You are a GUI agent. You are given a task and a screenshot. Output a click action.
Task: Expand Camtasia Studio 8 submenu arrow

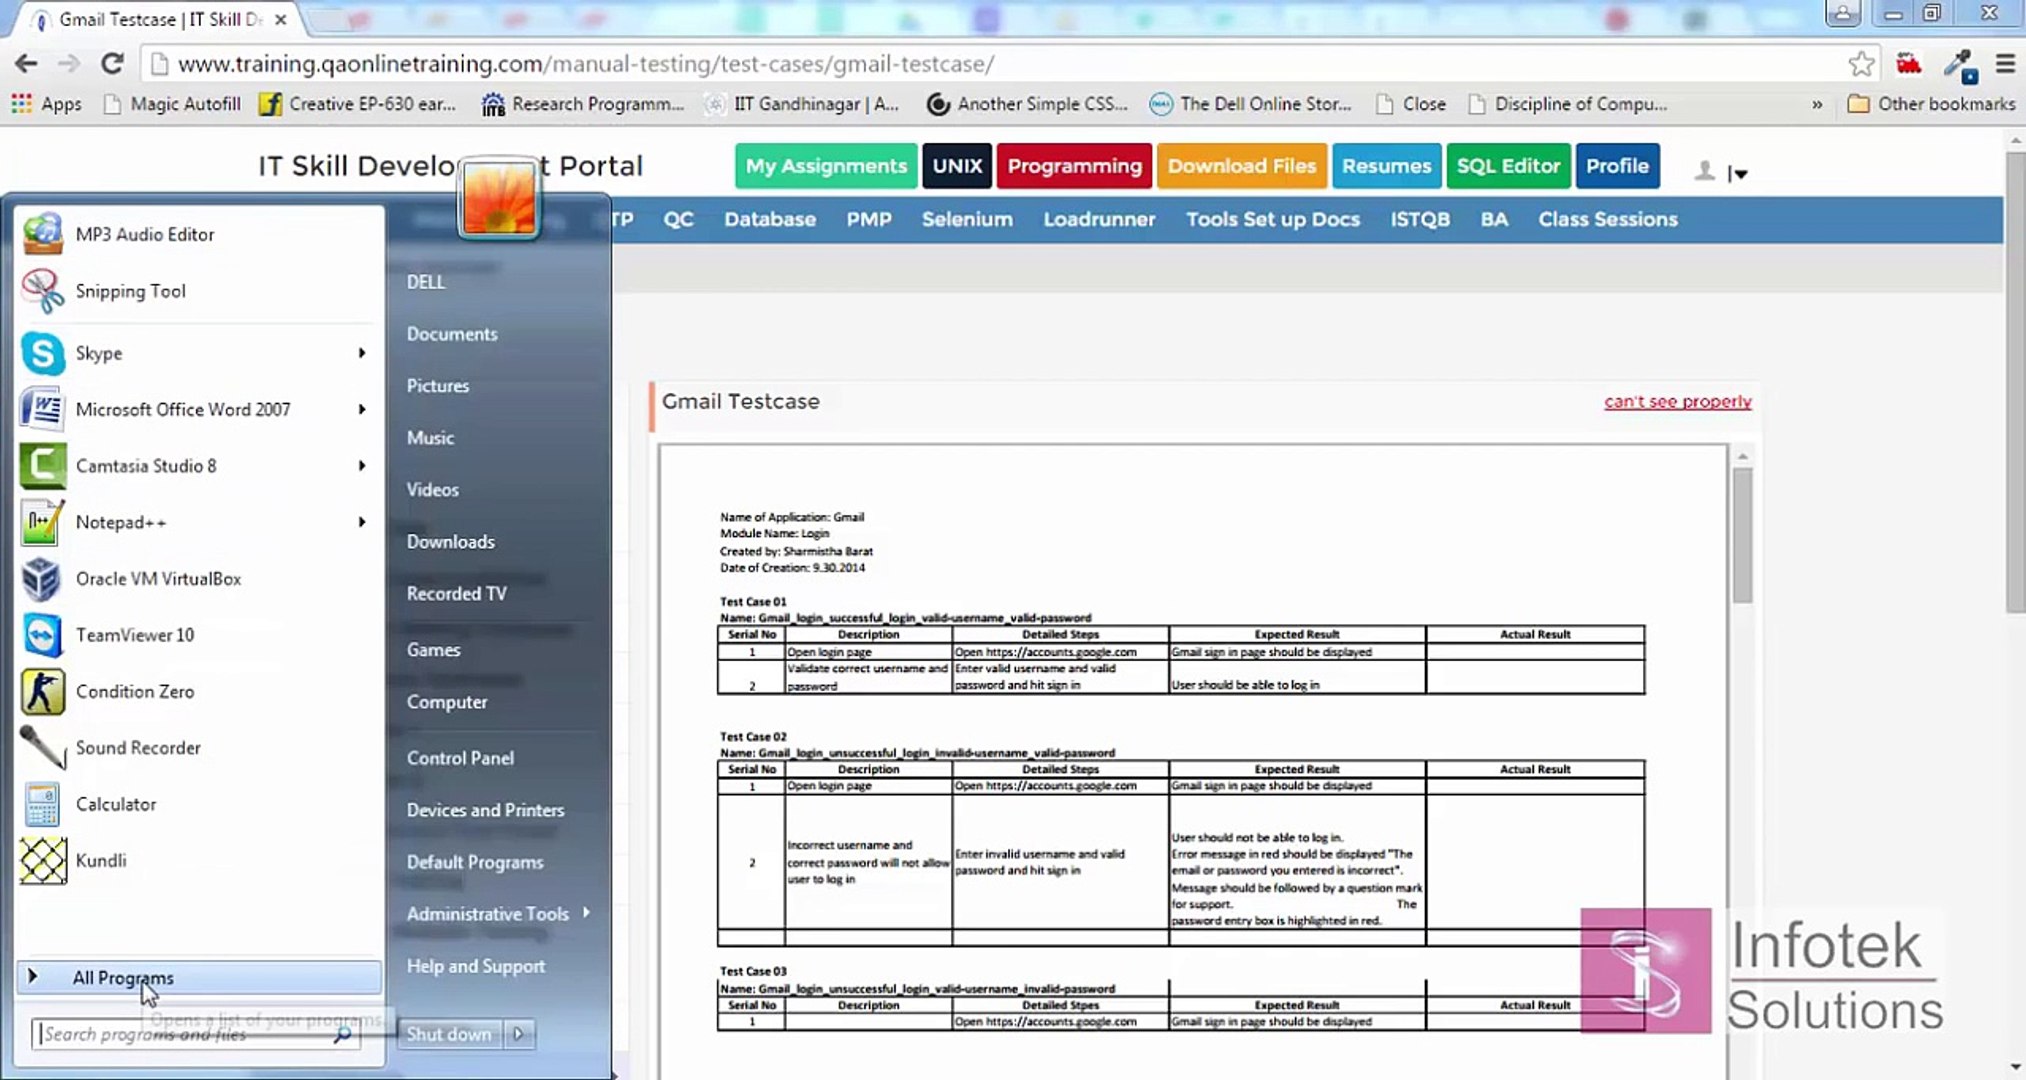coord(362,466)
